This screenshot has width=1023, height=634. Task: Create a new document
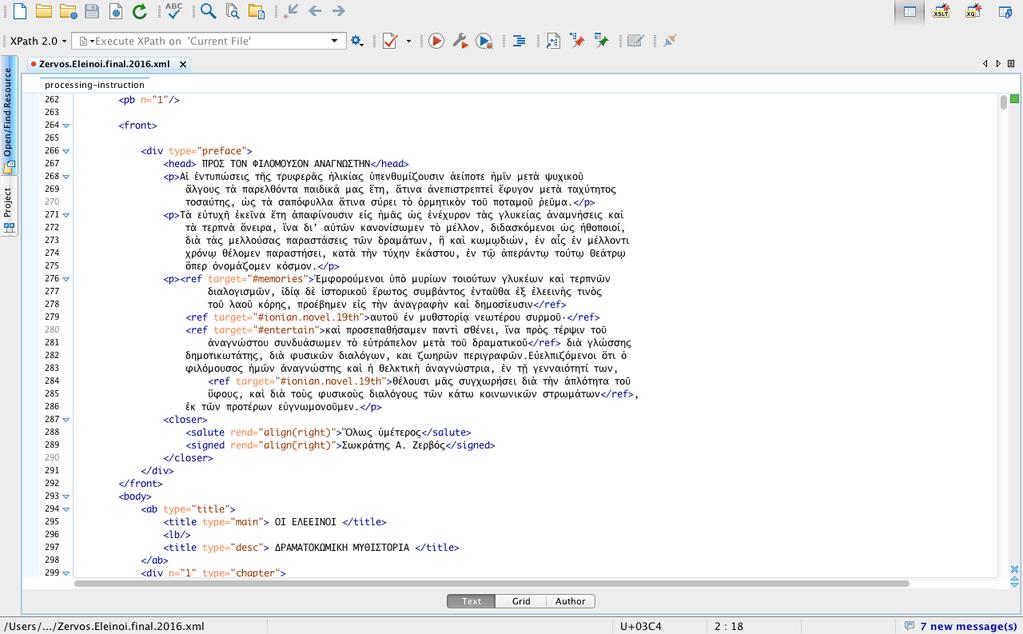(x=20, y=10)
